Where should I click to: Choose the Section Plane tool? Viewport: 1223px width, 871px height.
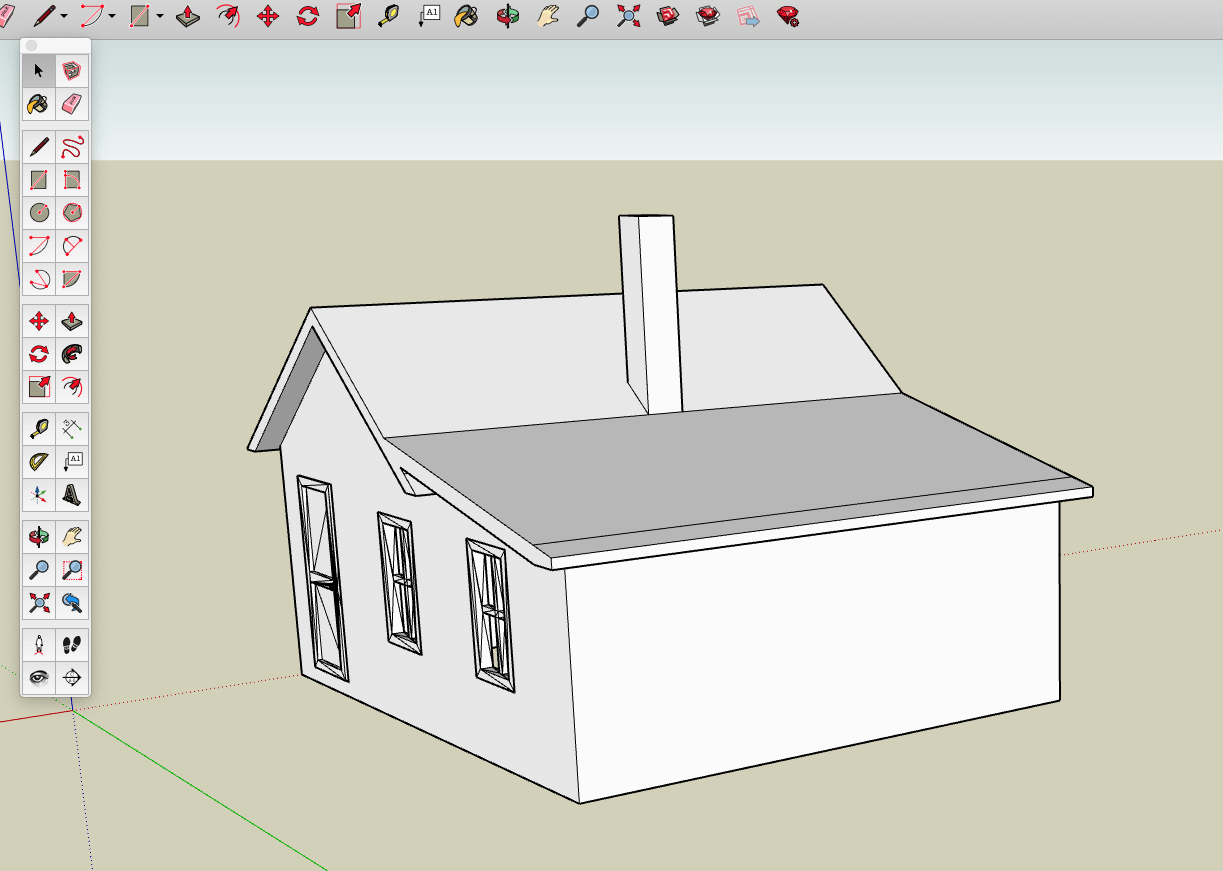[x=72, y=678]
